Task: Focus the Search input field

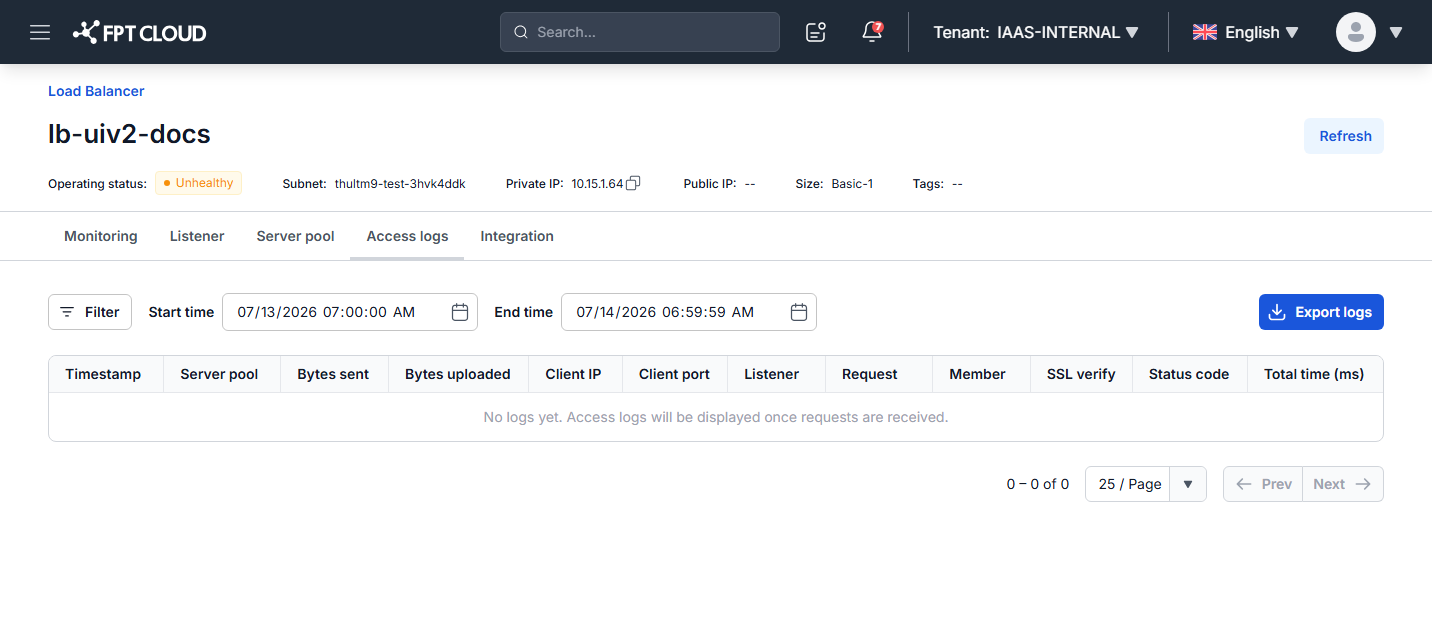Action: pyautogui.click(x=640, y=32)
